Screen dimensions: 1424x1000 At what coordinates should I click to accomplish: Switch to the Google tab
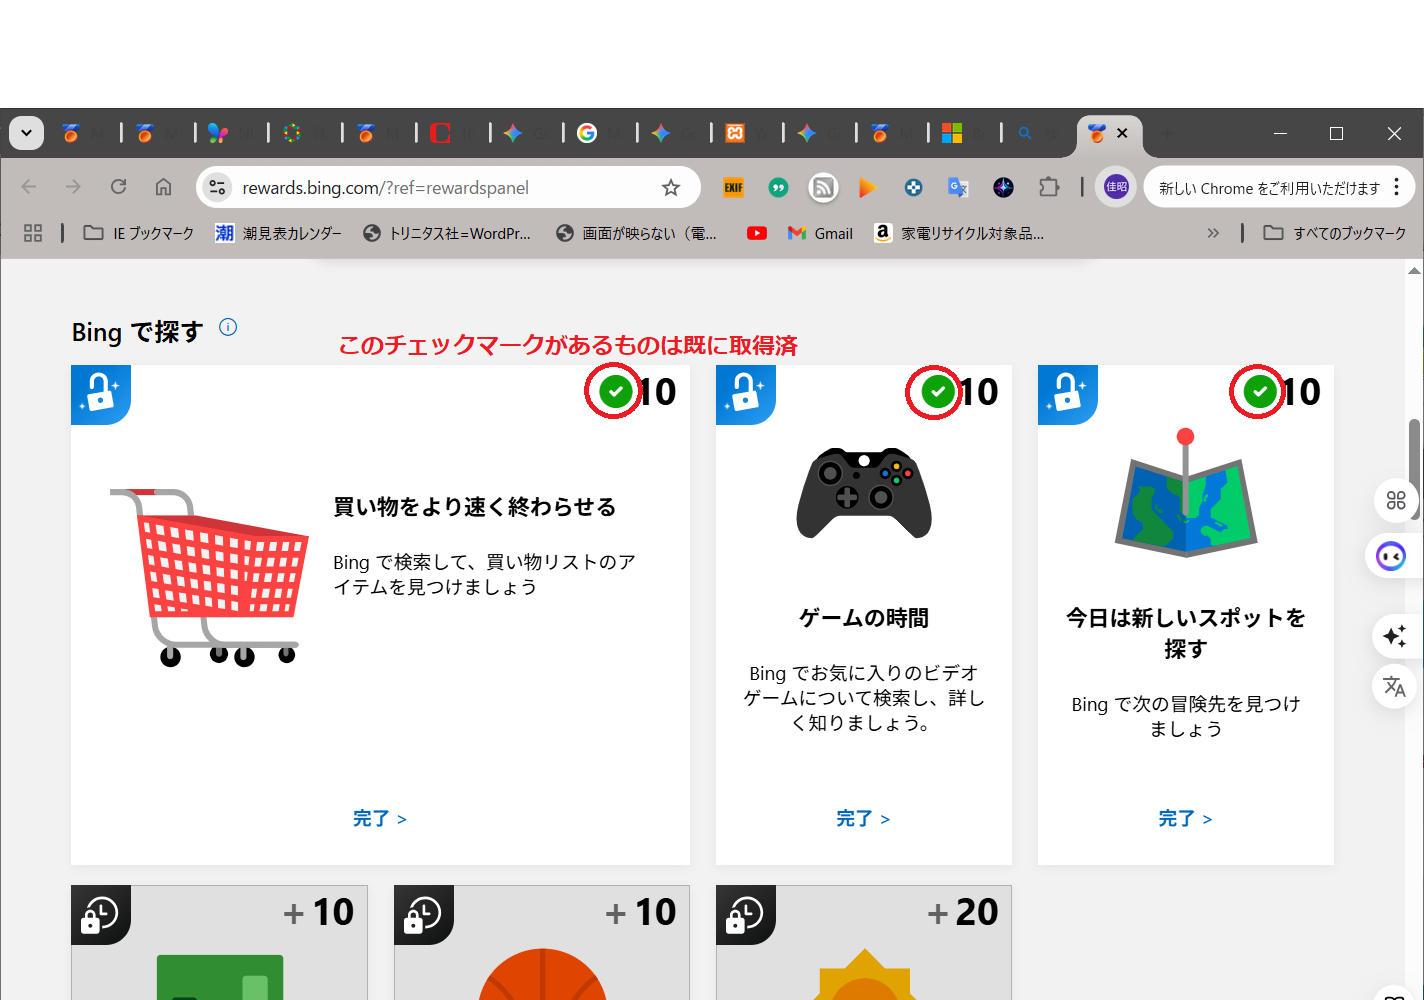click(587, 133)
